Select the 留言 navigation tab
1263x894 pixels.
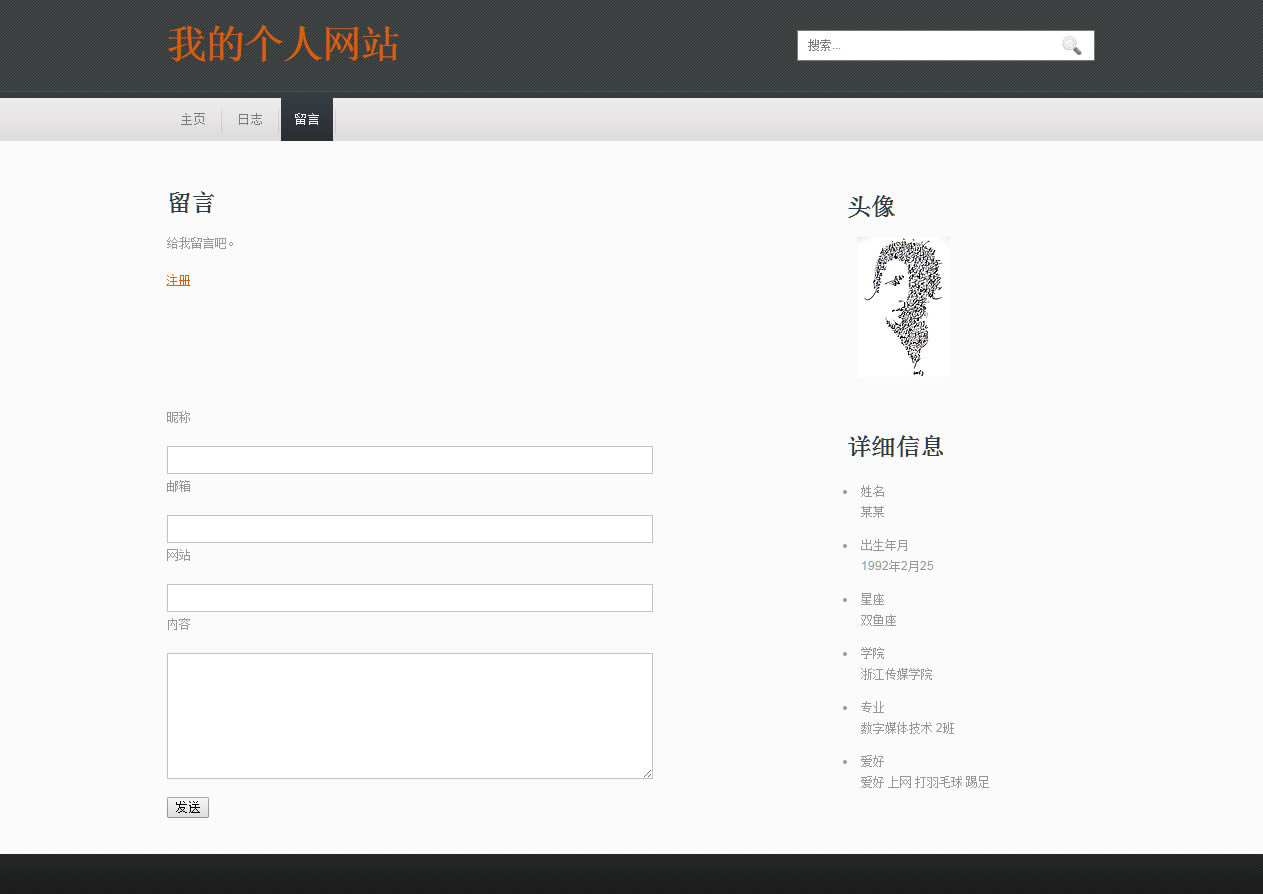point(307,120)
